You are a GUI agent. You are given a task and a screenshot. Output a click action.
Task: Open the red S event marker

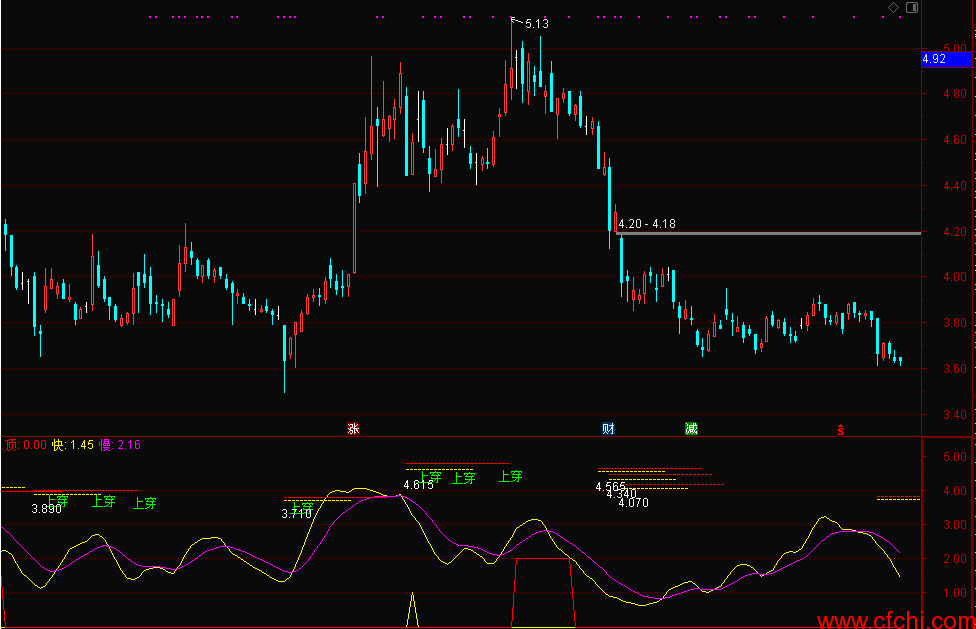841,429
